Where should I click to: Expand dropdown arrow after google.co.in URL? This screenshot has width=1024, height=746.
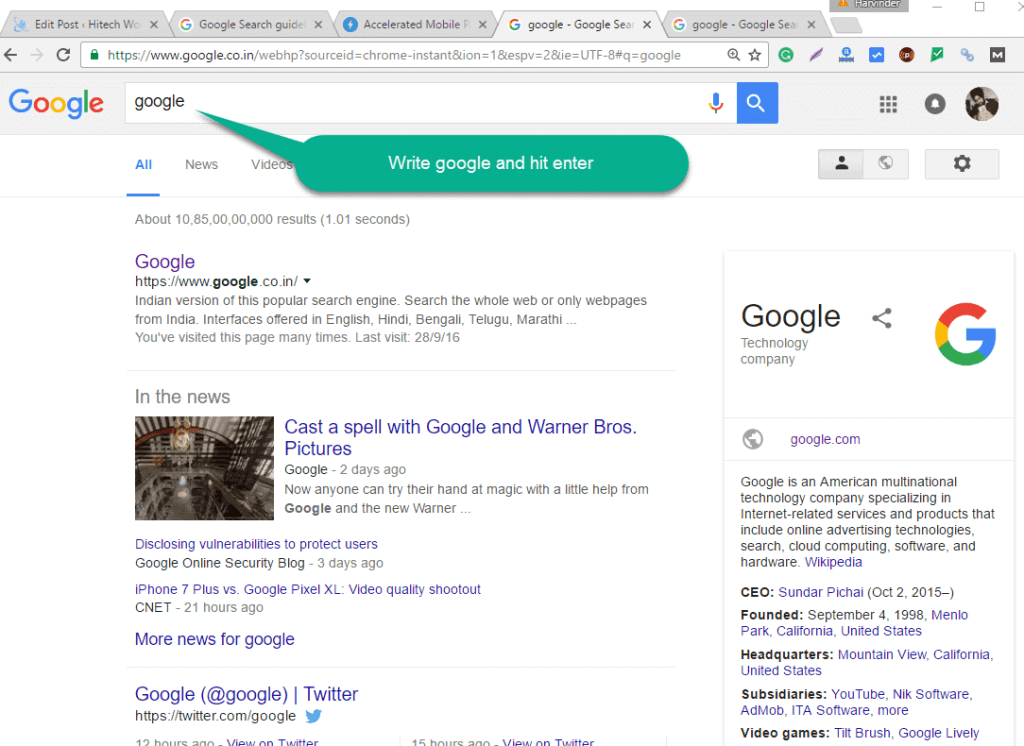[307, 281]
